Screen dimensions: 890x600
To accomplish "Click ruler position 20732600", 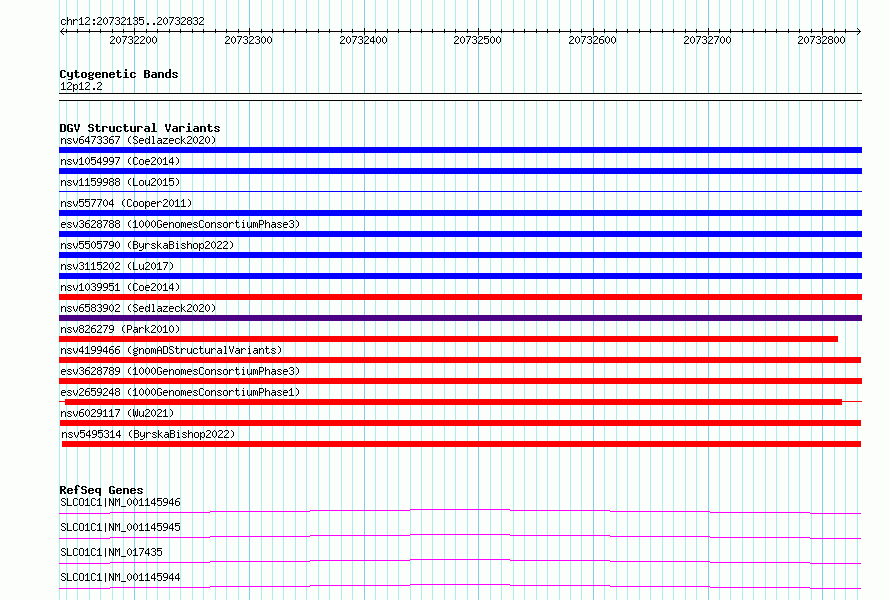I will tap(593, 40).
